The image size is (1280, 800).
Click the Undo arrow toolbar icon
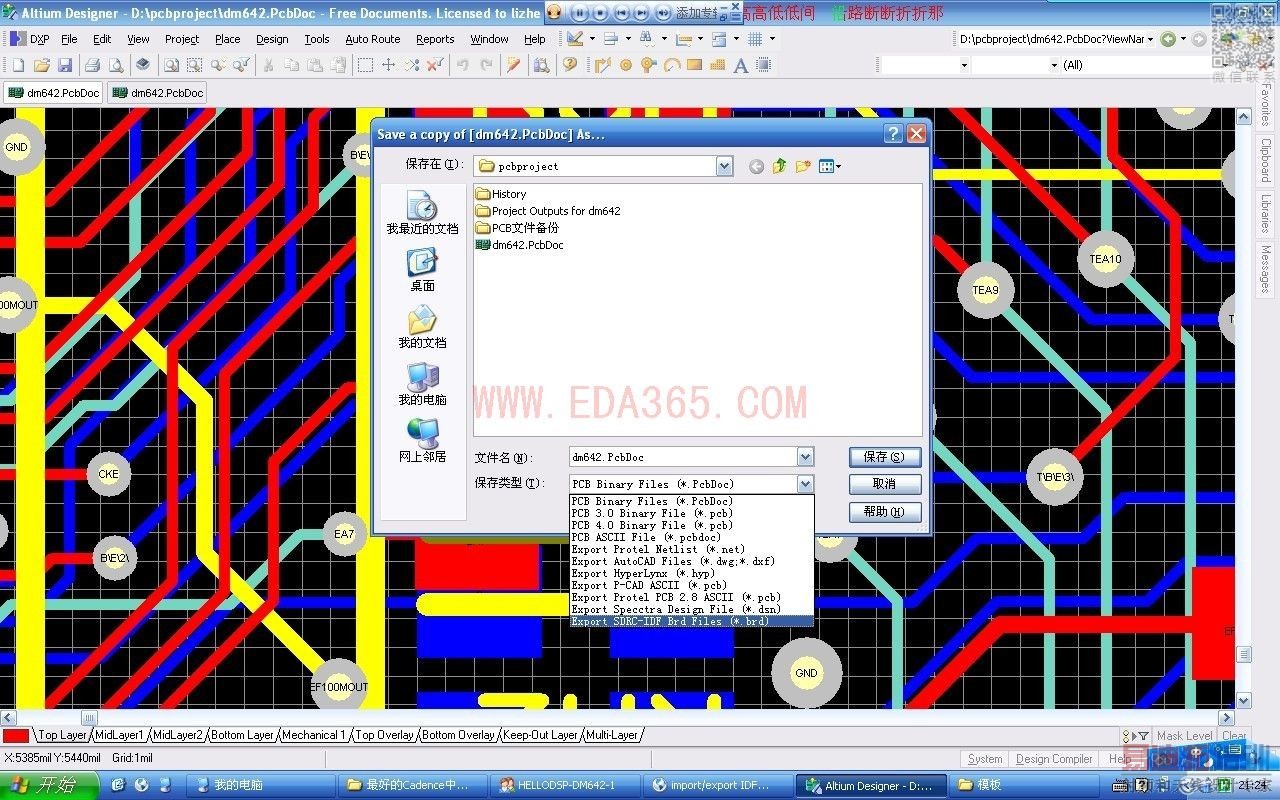point(463,65)
